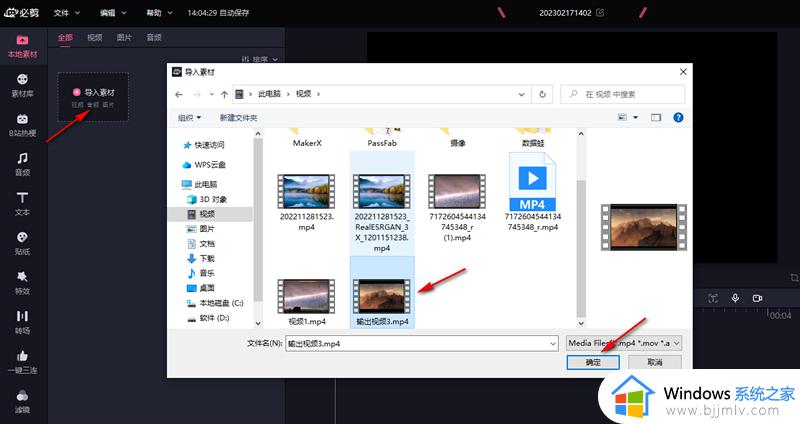Viewport: 800px width, 424px height.
Task: Select 快速访问 in the navigation tree
Action: point(203,145)
